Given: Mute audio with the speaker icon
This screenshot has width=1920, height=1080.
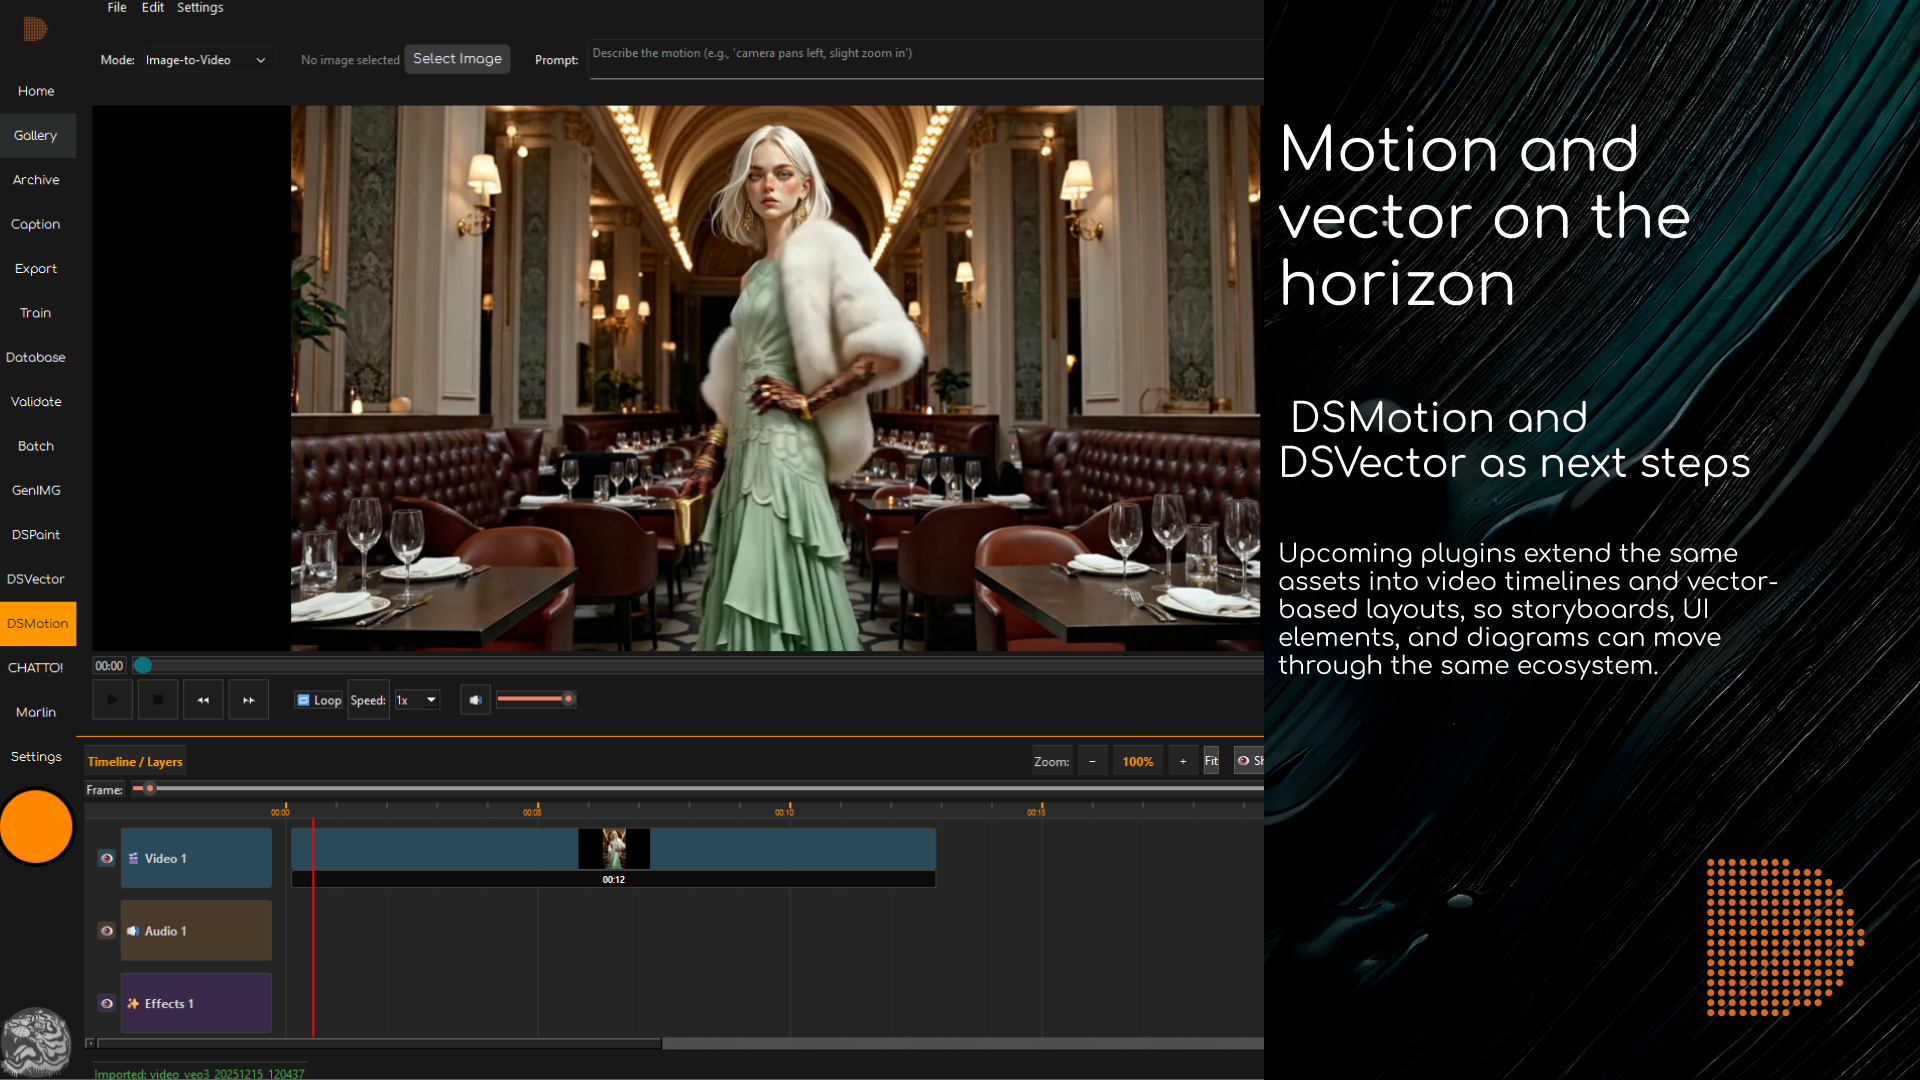Looking at the screenshot, I should point(475,699).
